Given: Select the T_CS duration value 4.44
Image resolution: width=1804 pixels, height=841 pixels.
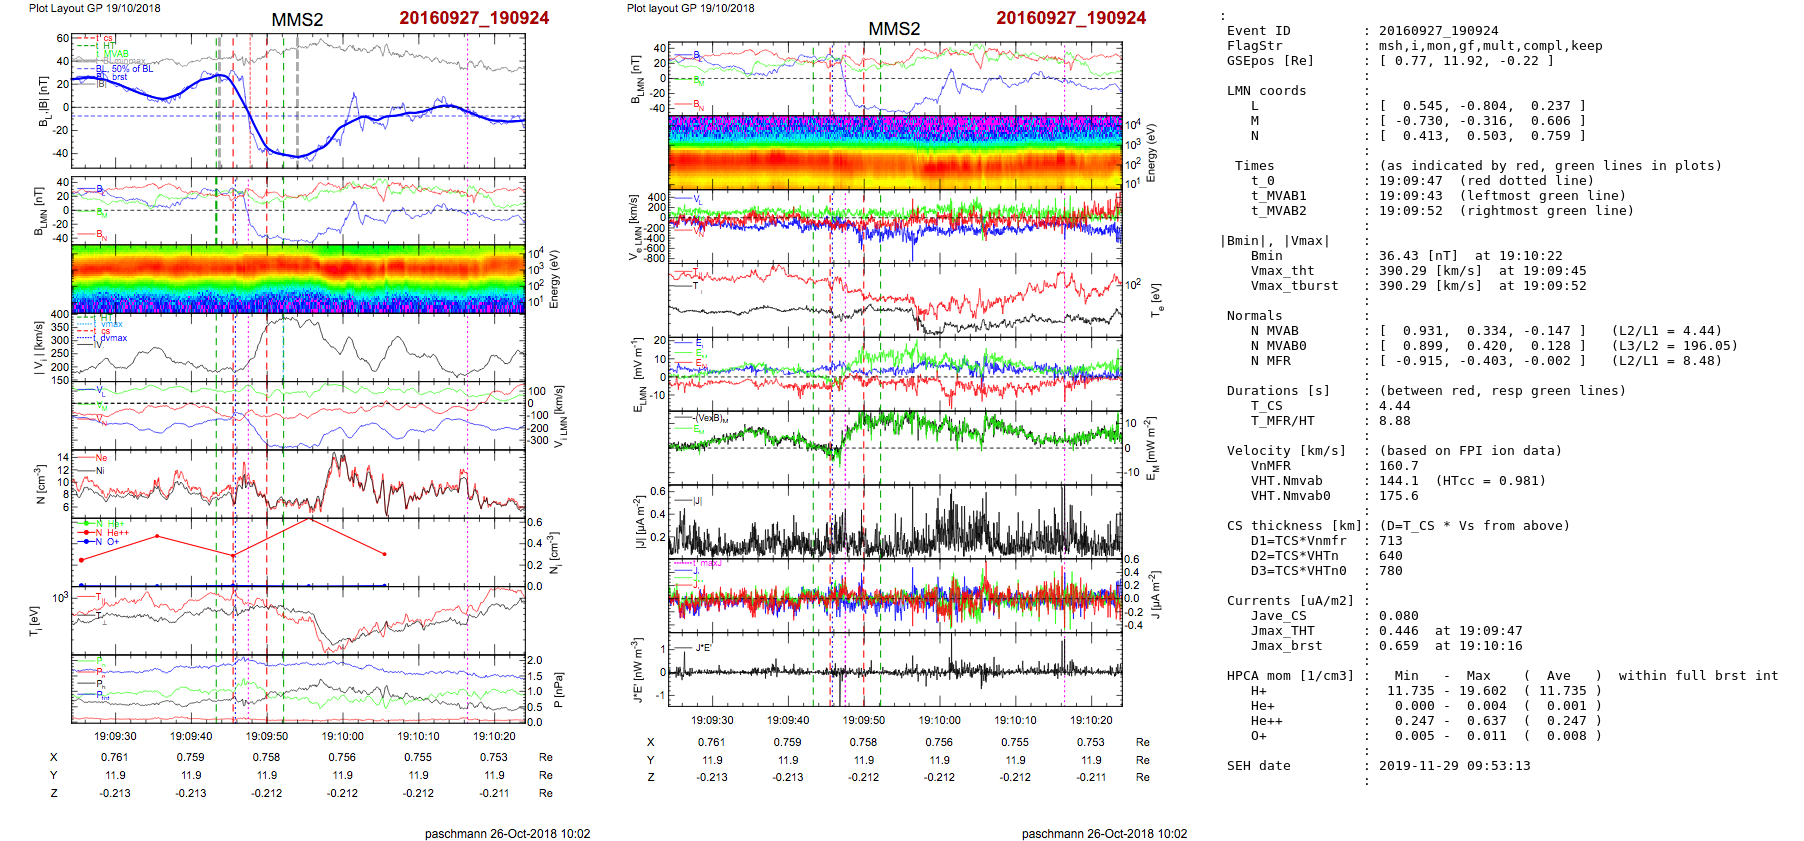Looking at the screenshot, I should tap(1394, 406).
